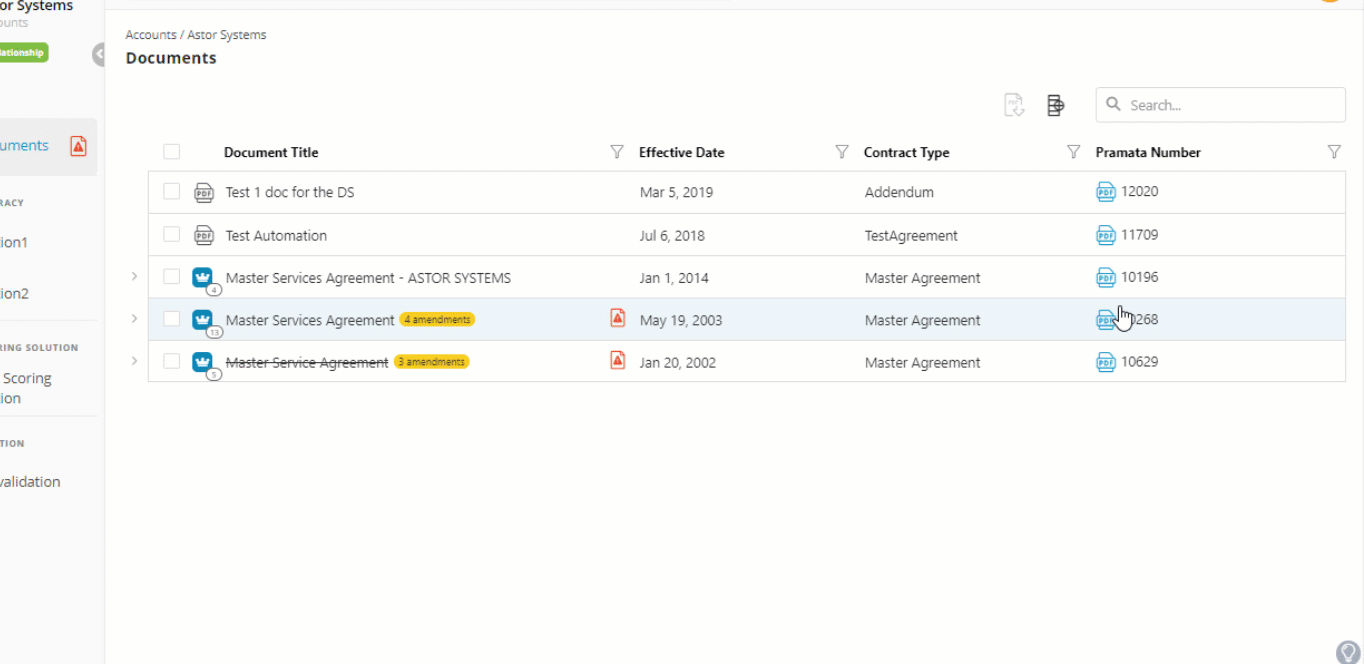
Task: Check the box for Jan 20, 2002 agreement
Action: (172, 361)
